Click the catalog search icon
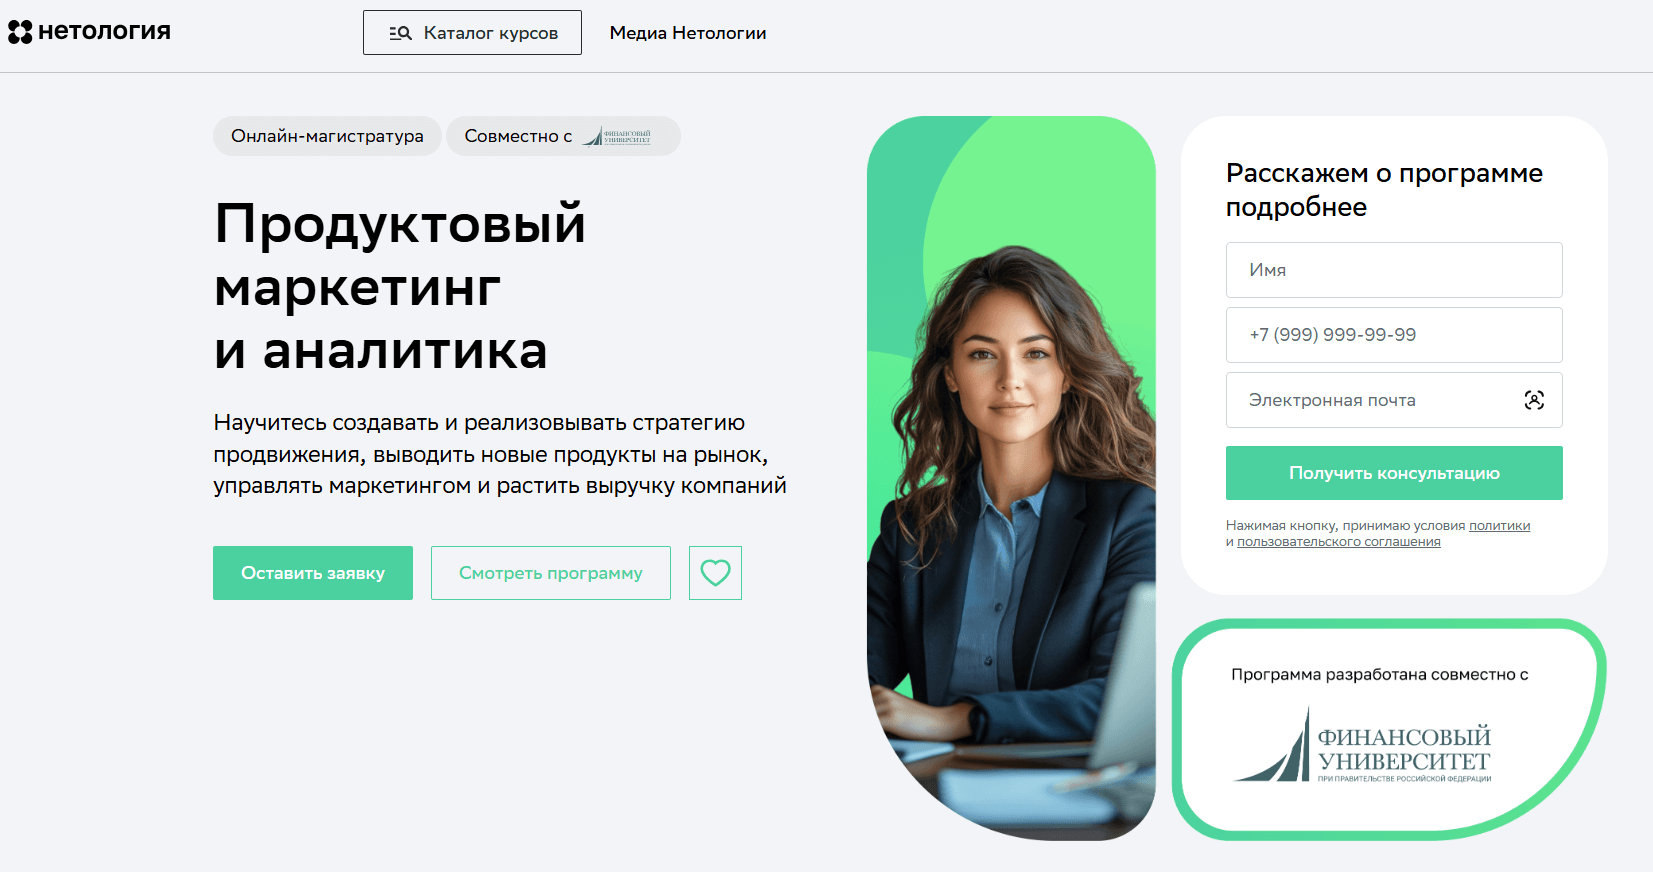The image size is (1653, 872). (400, 33)
